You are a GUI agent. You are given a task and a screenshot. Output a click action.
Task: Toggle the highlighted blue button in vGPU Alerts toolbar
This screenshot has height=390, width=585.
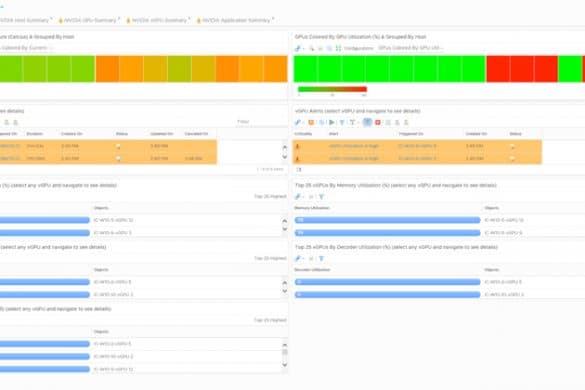pos(367,122)
